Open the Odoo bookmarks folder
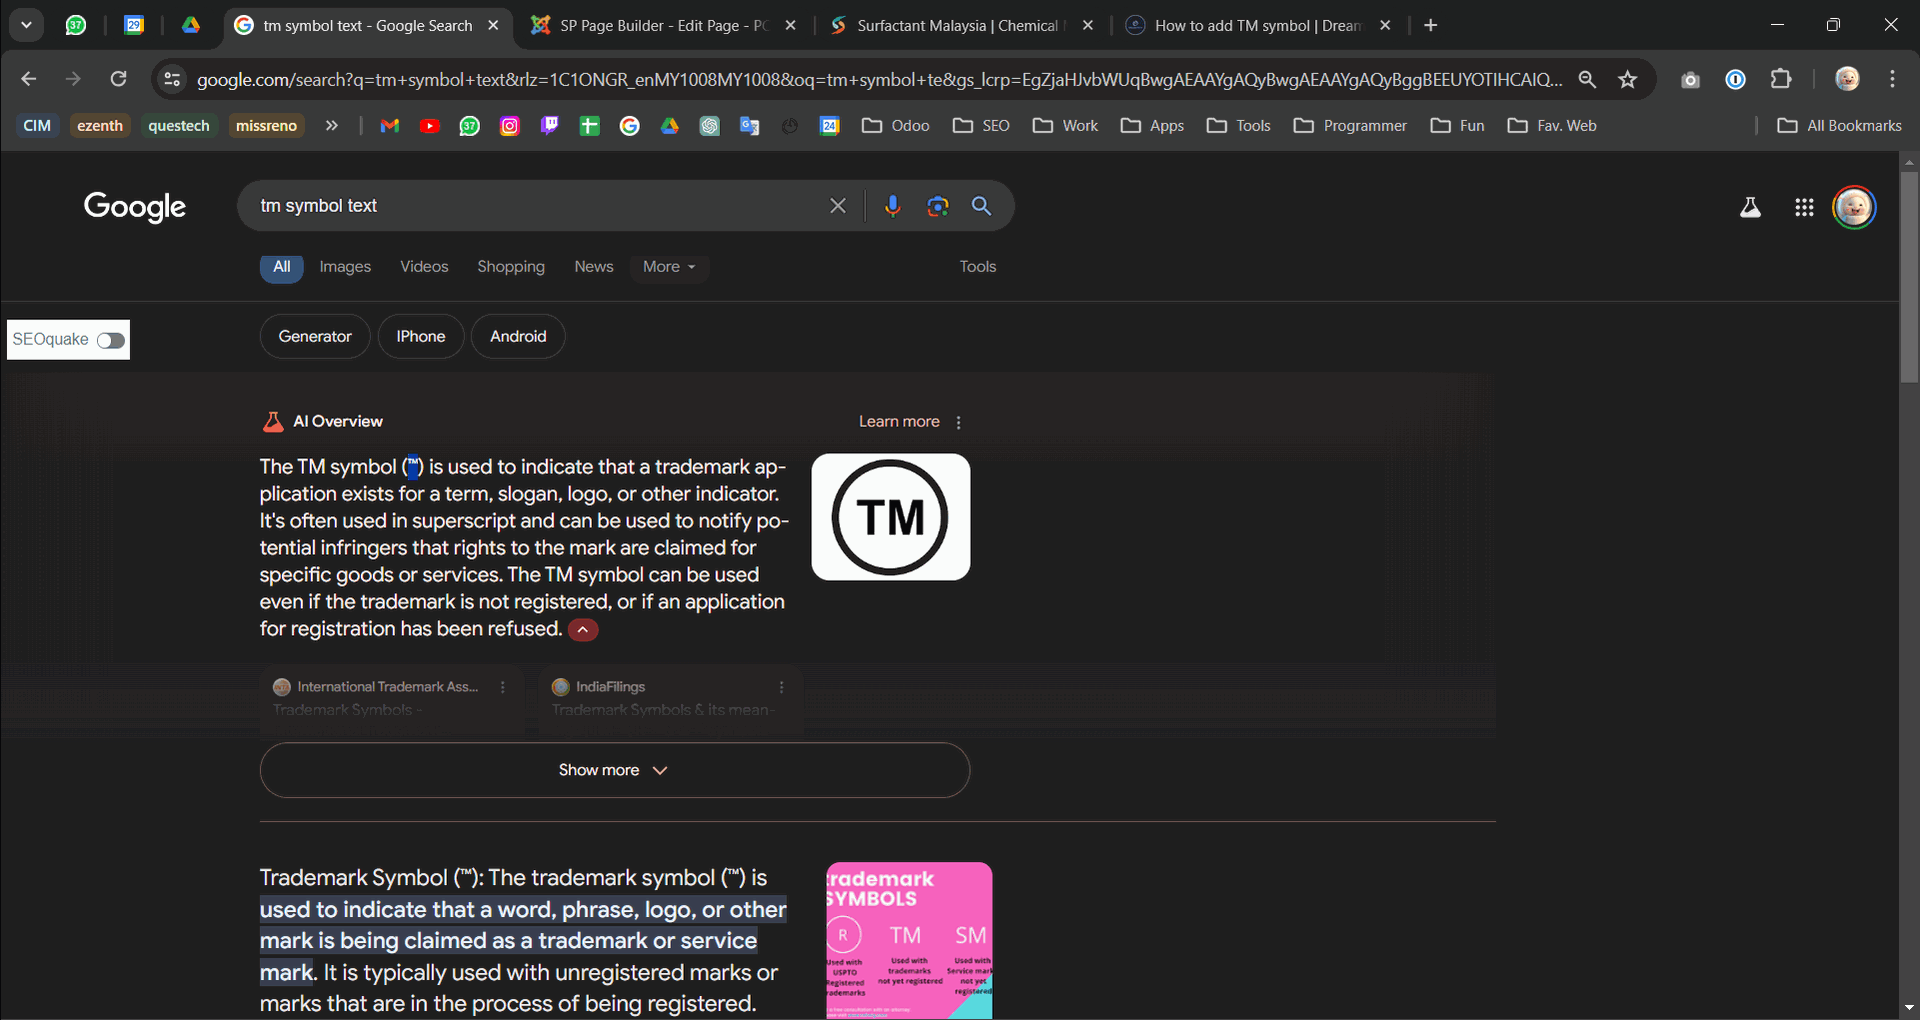Screen dimensions: 1920x1020 (x=896, y=125)
